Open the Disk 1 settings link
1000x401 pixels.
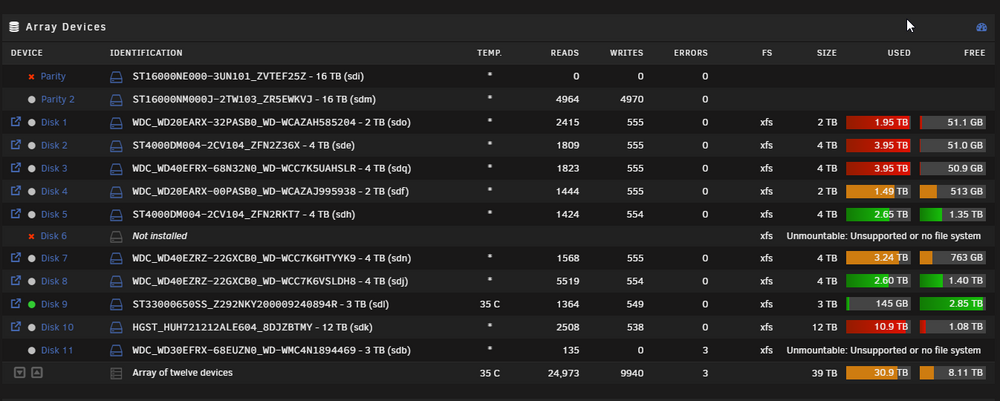point(54,122)
